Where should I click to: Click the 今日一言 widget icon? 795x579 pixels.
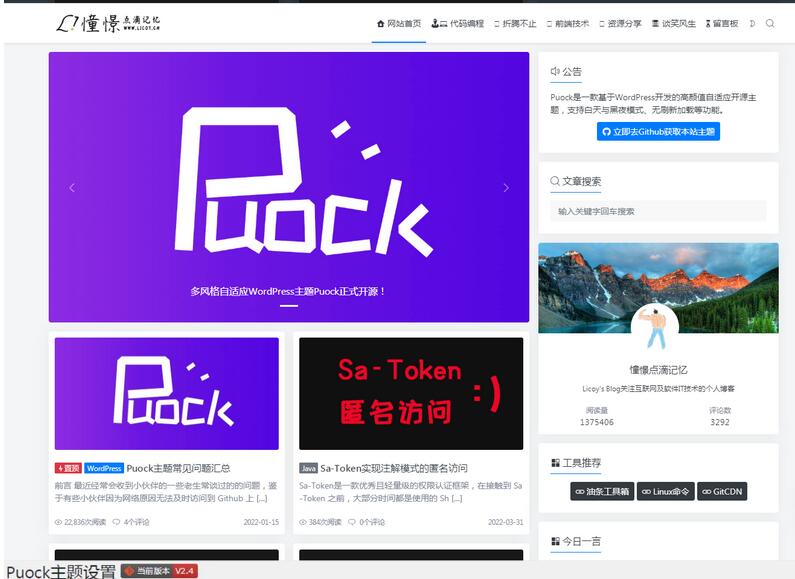[x=555, y=541]
